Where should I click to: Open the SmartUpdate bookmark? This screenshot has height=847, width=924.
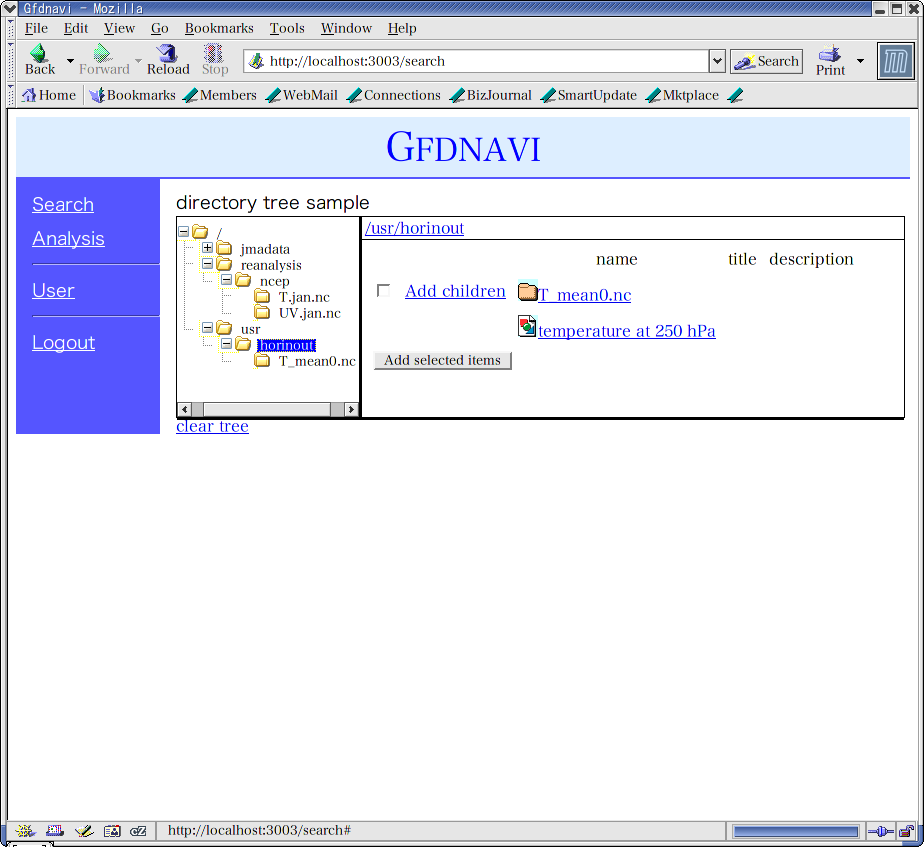point(589,95)
